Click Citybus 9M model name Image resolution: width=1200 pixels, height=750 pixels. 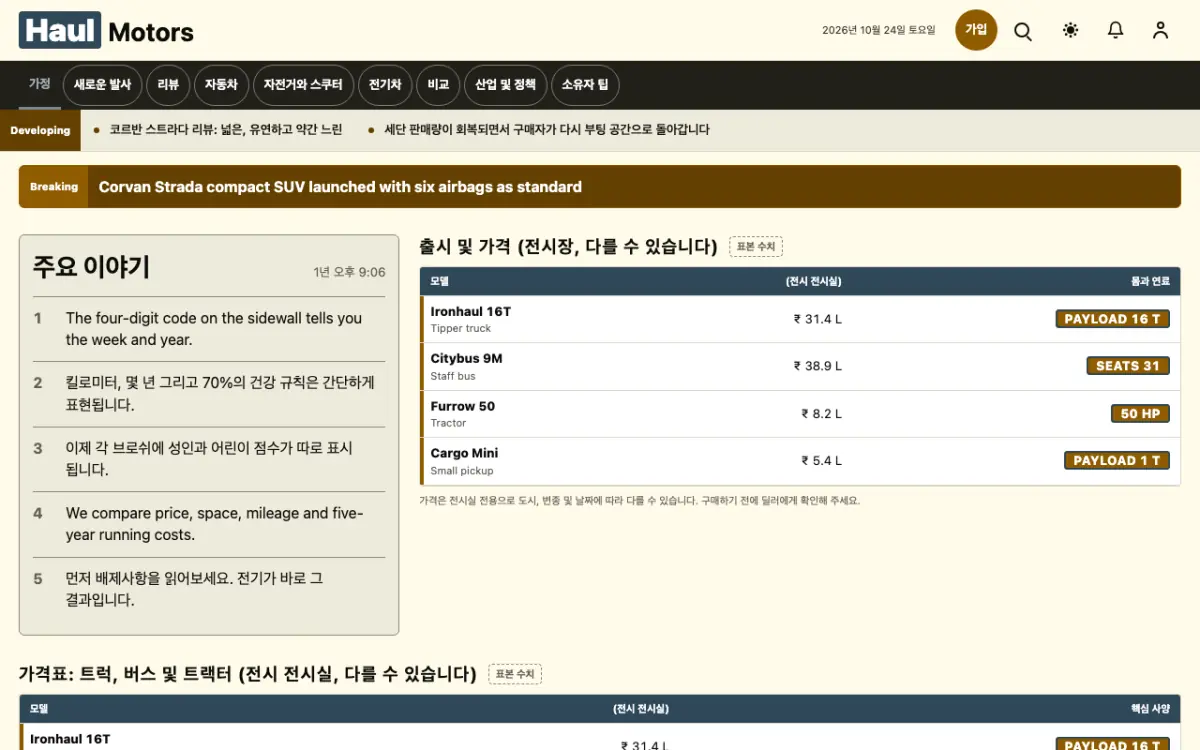point(467,359)
